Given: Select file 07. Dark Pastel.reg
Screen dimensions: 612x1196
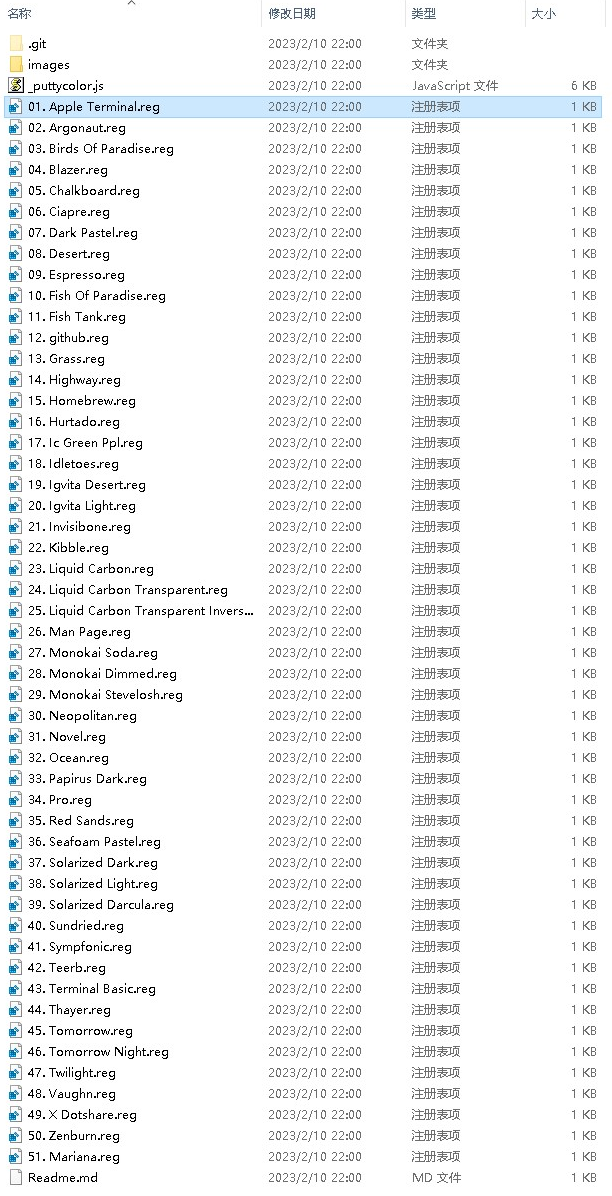Looking at the screenshot, I should 83,233.
